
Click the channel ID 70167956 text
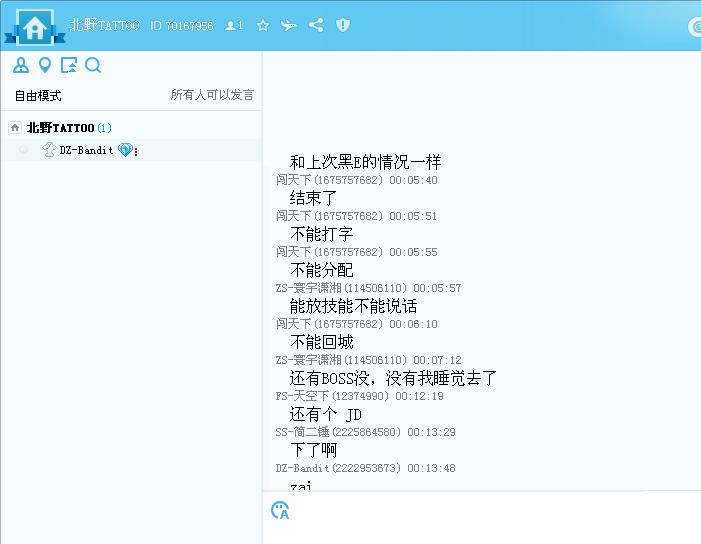pyautogui.click(x=182, y=25)
